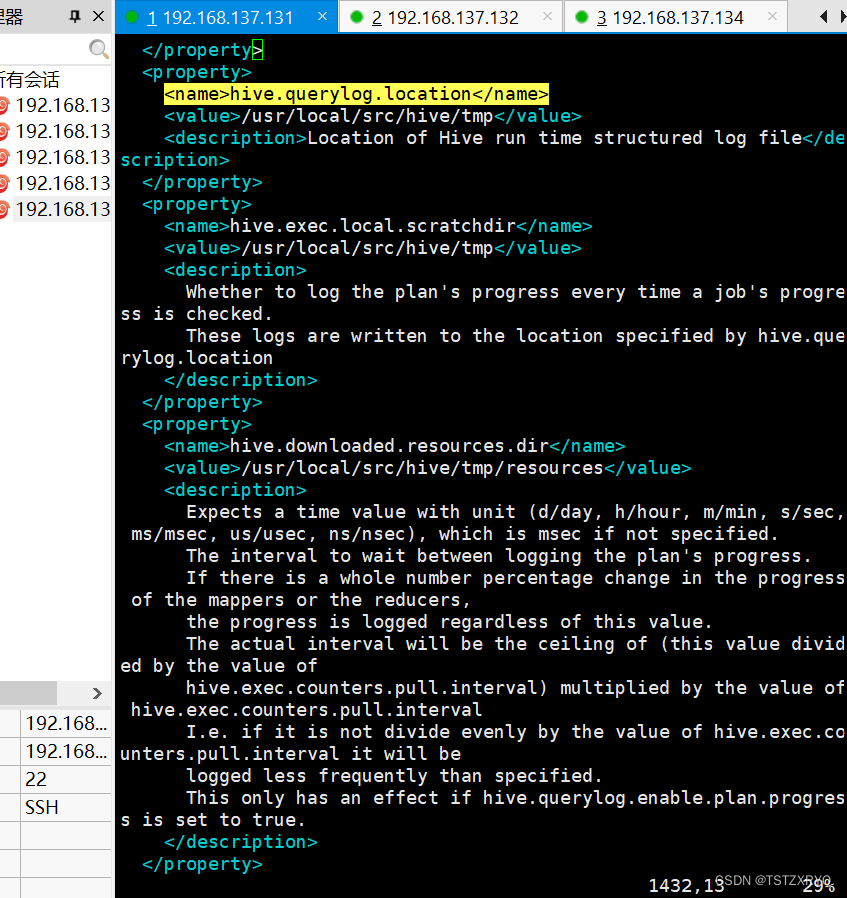Close the session manager panel
Image resolution: width=847 pixels, height=898 pixels.
pyautogui.click(x=99, y=16)
